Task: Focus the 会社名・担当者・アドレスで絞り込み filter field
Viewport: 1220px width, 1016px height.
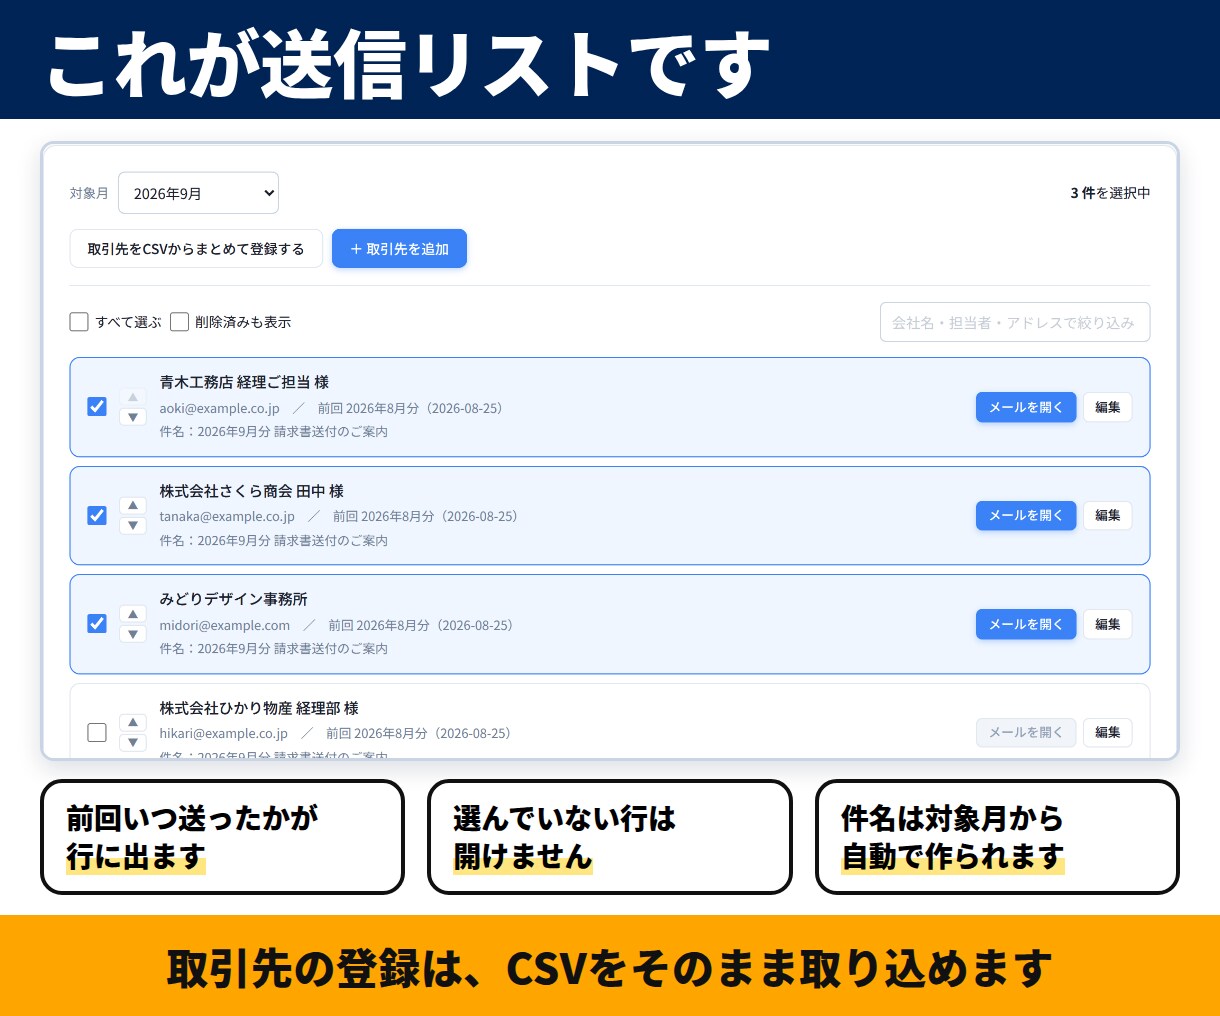Action: 1015,322
